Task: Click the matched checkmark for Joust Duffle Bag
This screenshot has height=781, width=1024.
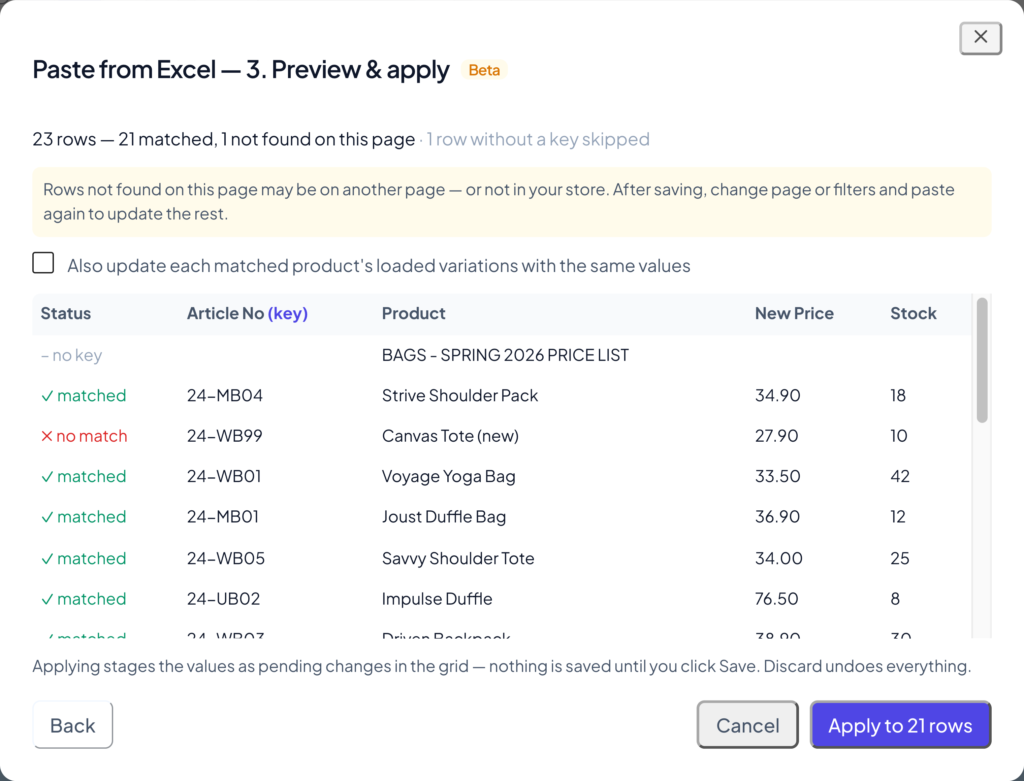Action: pyautogui.click(x=47, y=517)
